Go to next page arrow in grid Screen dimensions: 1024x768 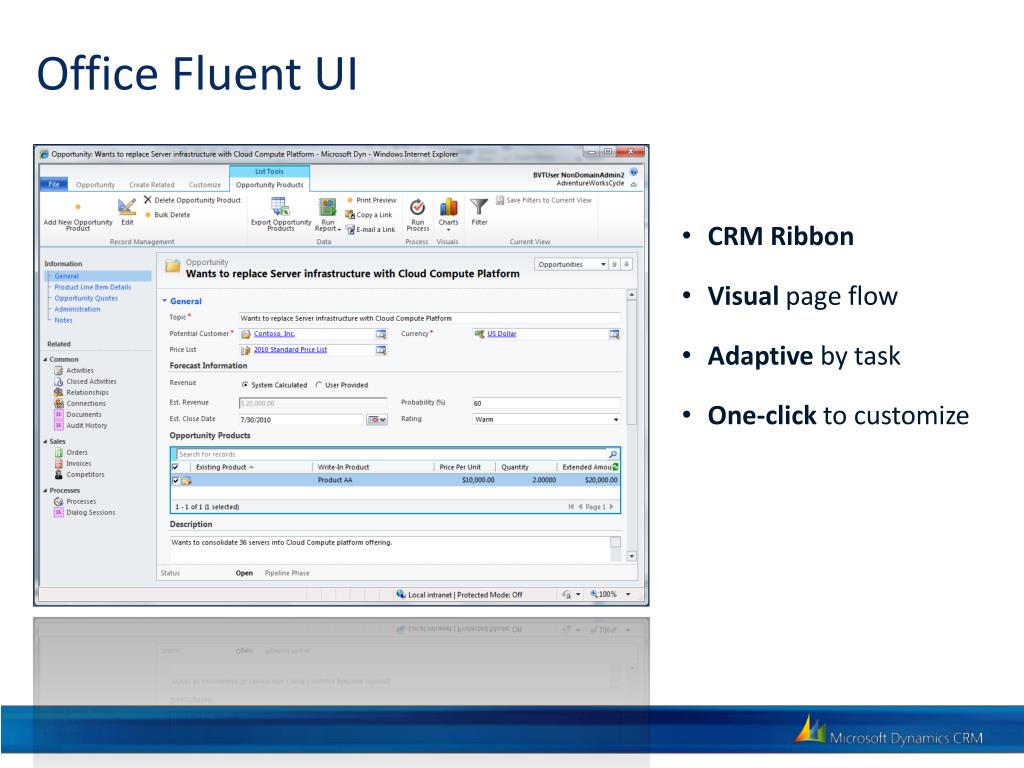coord(611,507)
